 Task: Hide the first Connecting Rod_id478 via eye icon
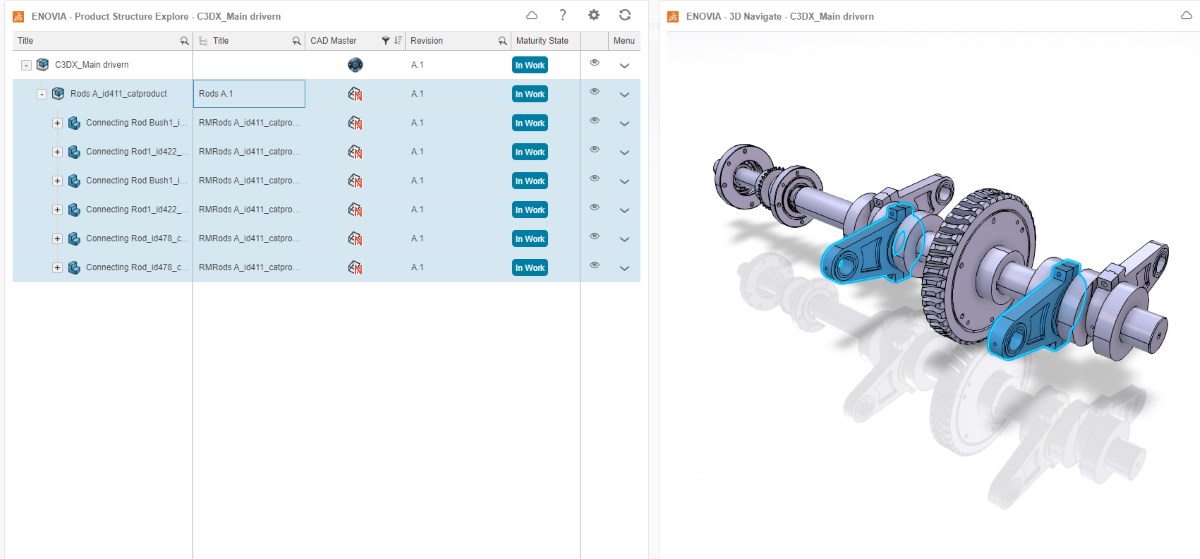[594, 236]
